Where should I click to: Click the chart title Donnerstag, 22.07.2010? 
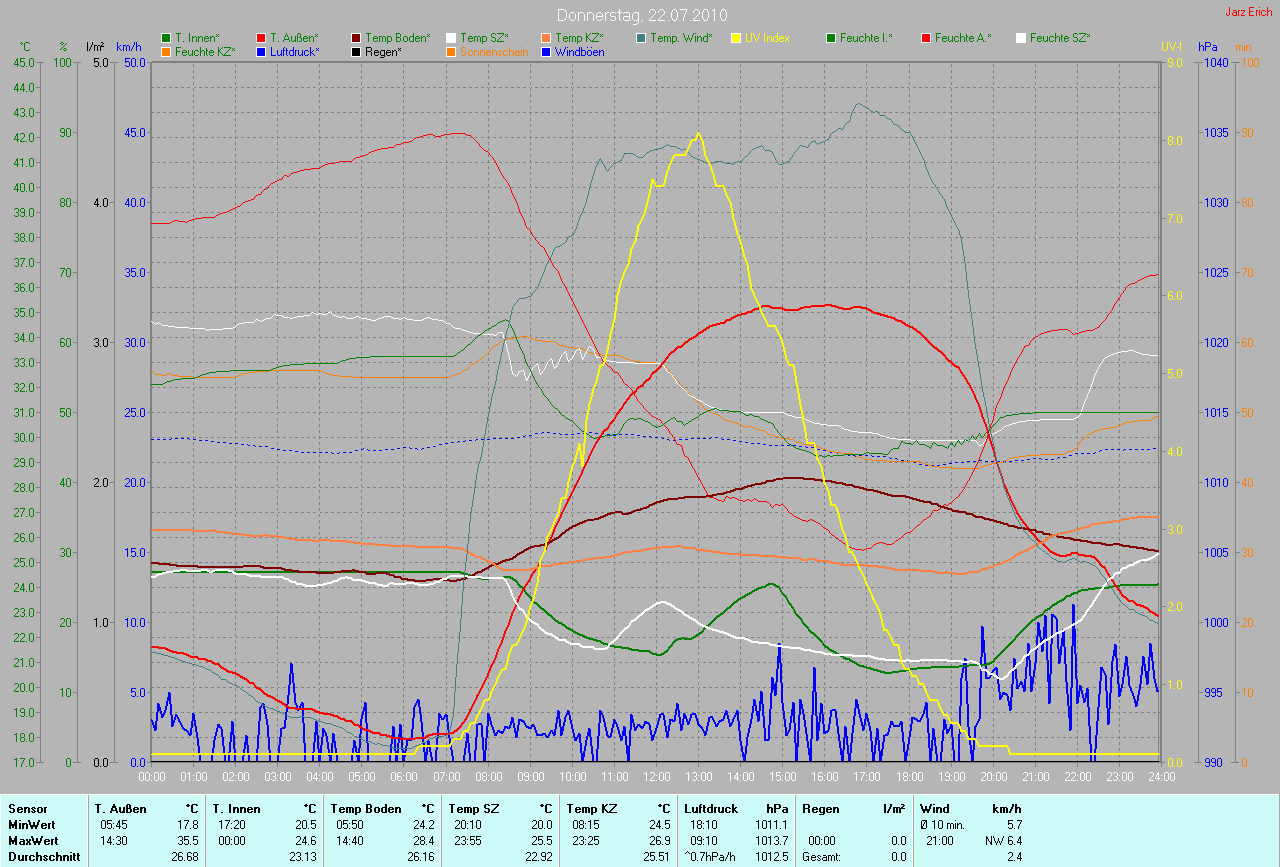click(x=642, y=15)
